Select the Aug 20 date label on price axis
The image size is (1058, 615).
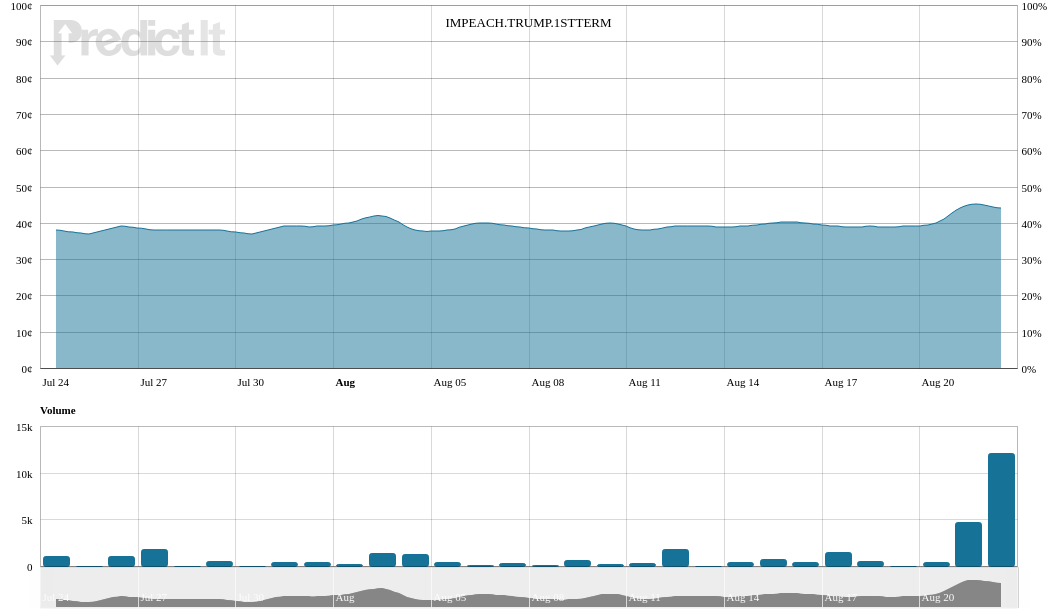(937, 382)
